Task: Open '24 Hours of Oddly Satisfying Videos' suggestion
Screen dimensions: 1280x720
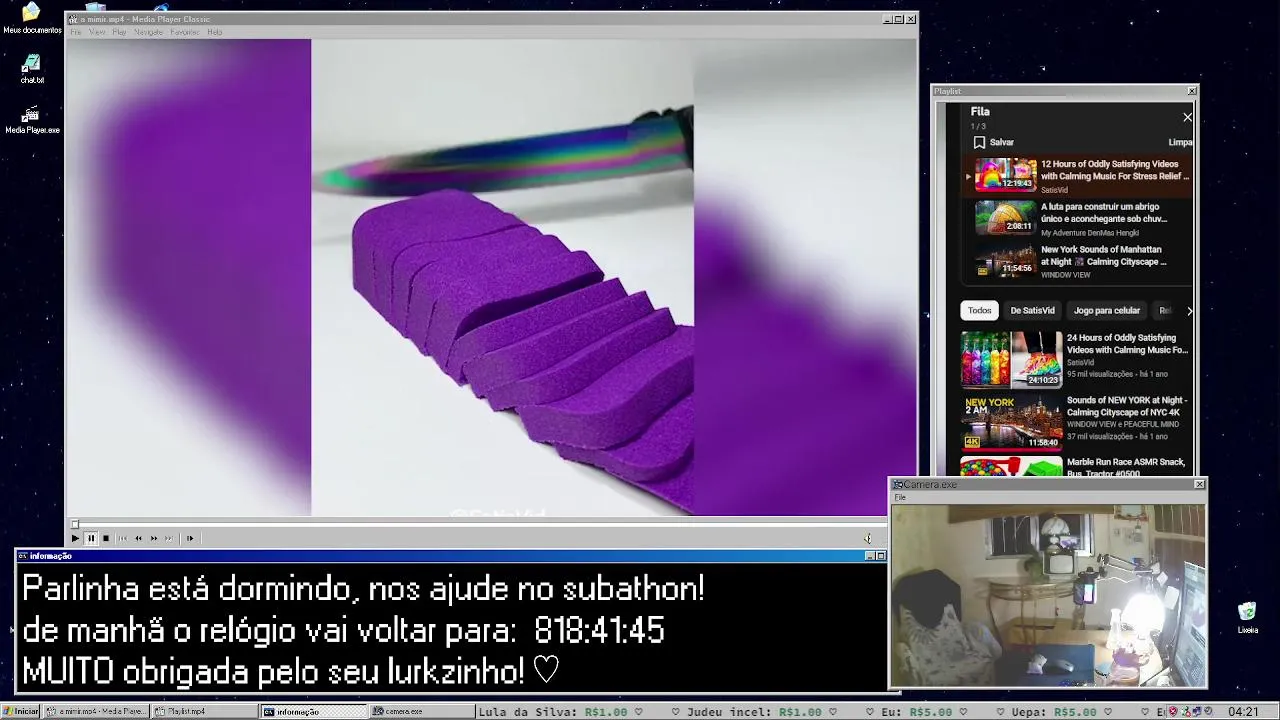Action: pos(1076,358)
